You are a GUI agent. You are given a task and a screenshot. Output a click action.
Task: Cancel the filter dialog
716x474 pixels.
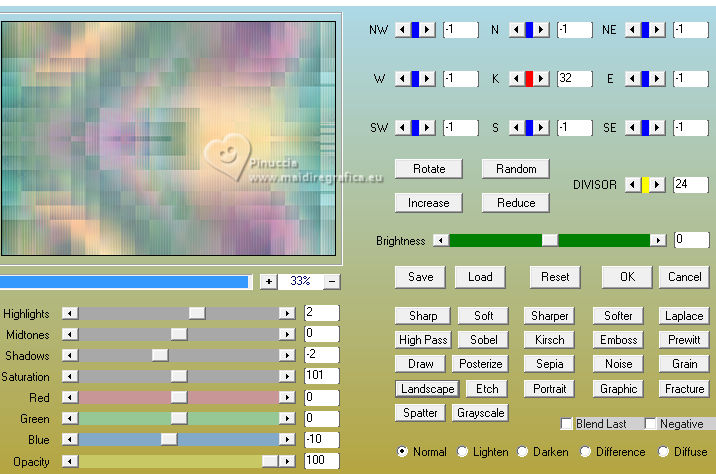click(x=684, y=277)
